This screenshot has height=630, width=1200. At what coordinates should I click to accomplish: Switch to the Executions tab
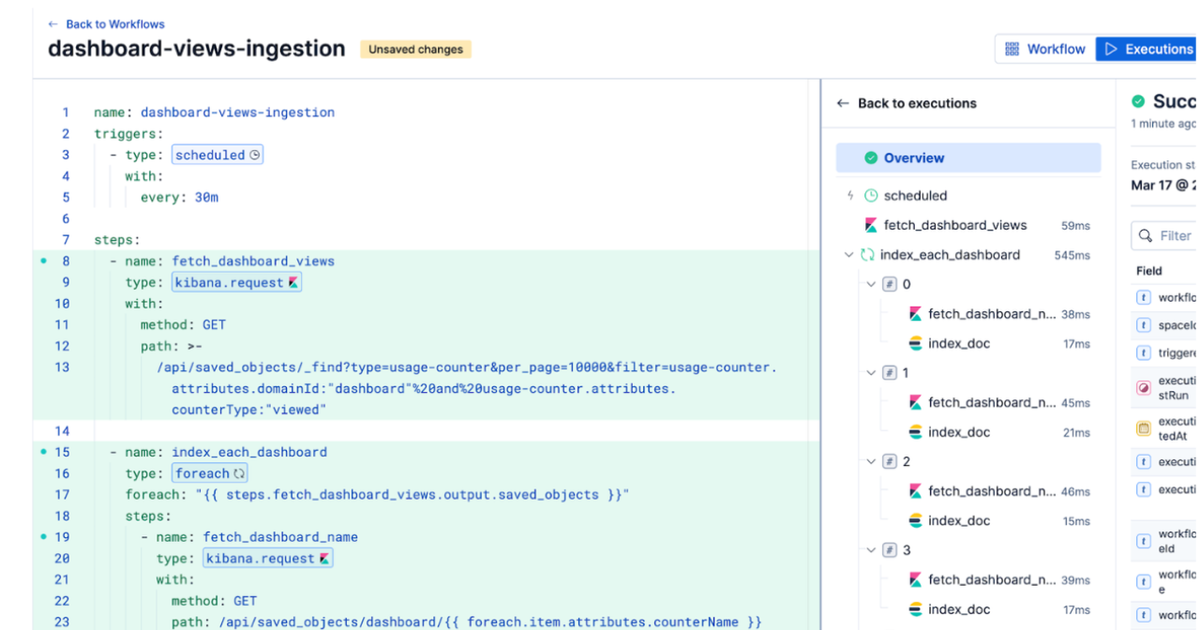coord(1147,49)
